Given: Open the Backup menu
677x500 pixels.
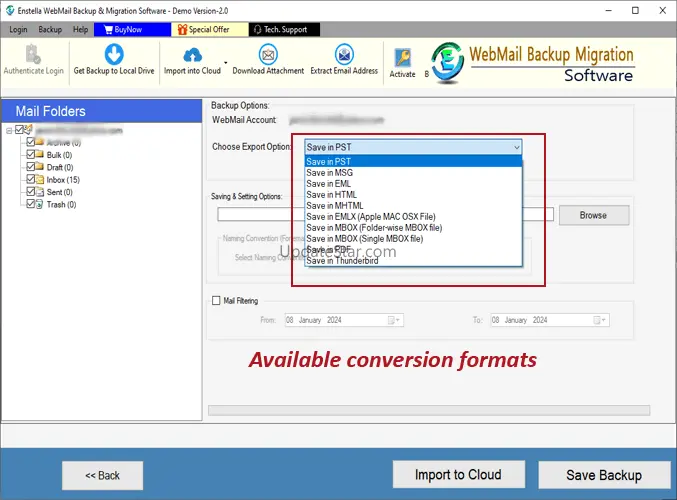Looking at the screenshot, I should [50, 29].
